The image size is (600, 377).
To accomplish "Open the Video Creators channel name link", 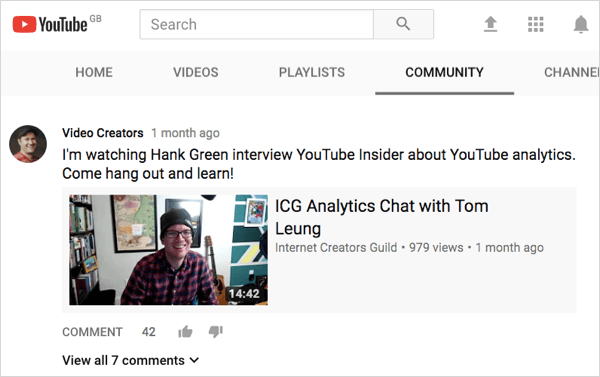I will [x=103, y=133].
